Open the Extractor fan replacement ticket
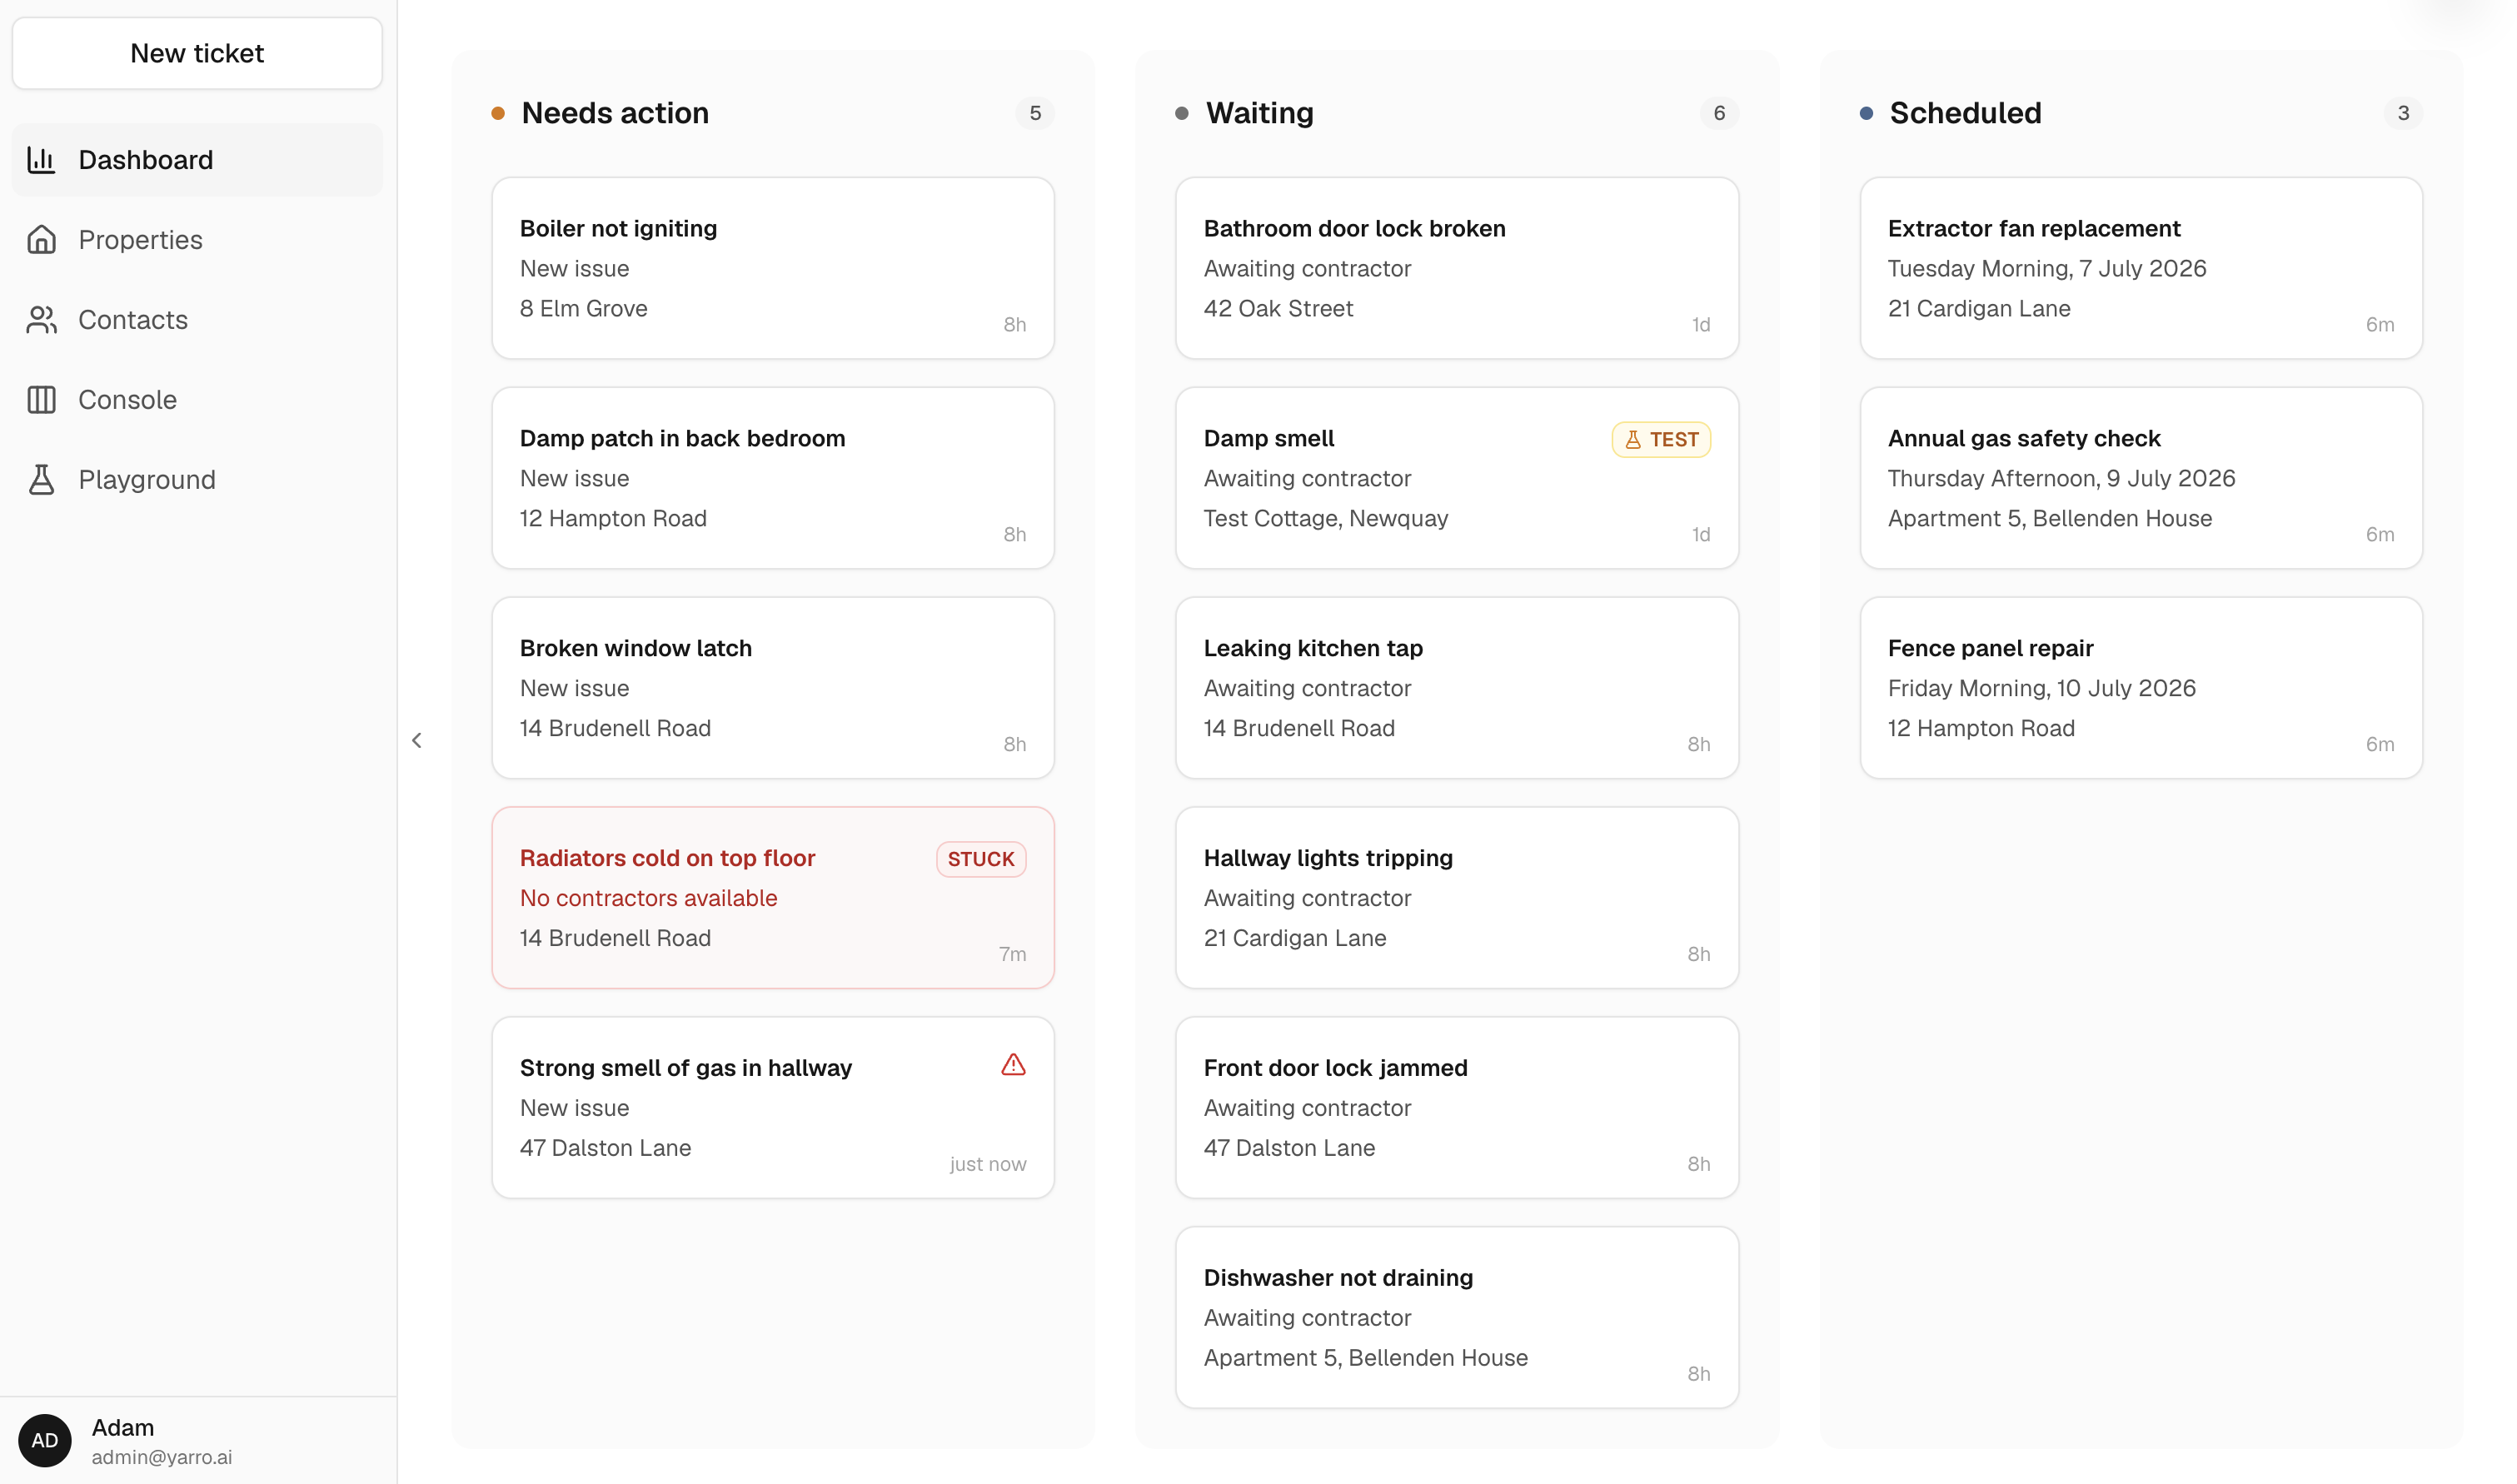 2141,268
